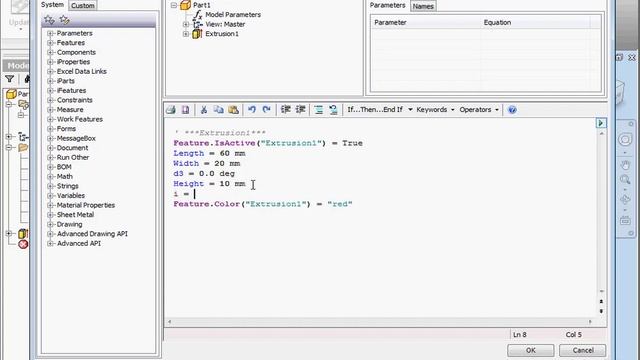This screenshot has height=360, width=640.
Task: Click the editor vertical scrollbar down arrow
Action: click(x=601, y=291)
